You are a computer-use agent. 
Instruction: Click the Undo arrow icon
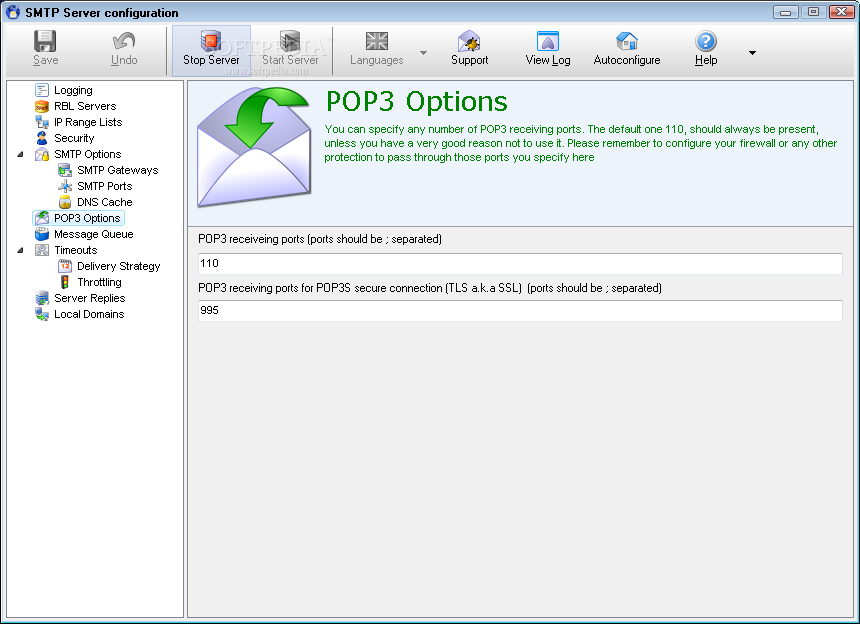coord(124,41)
